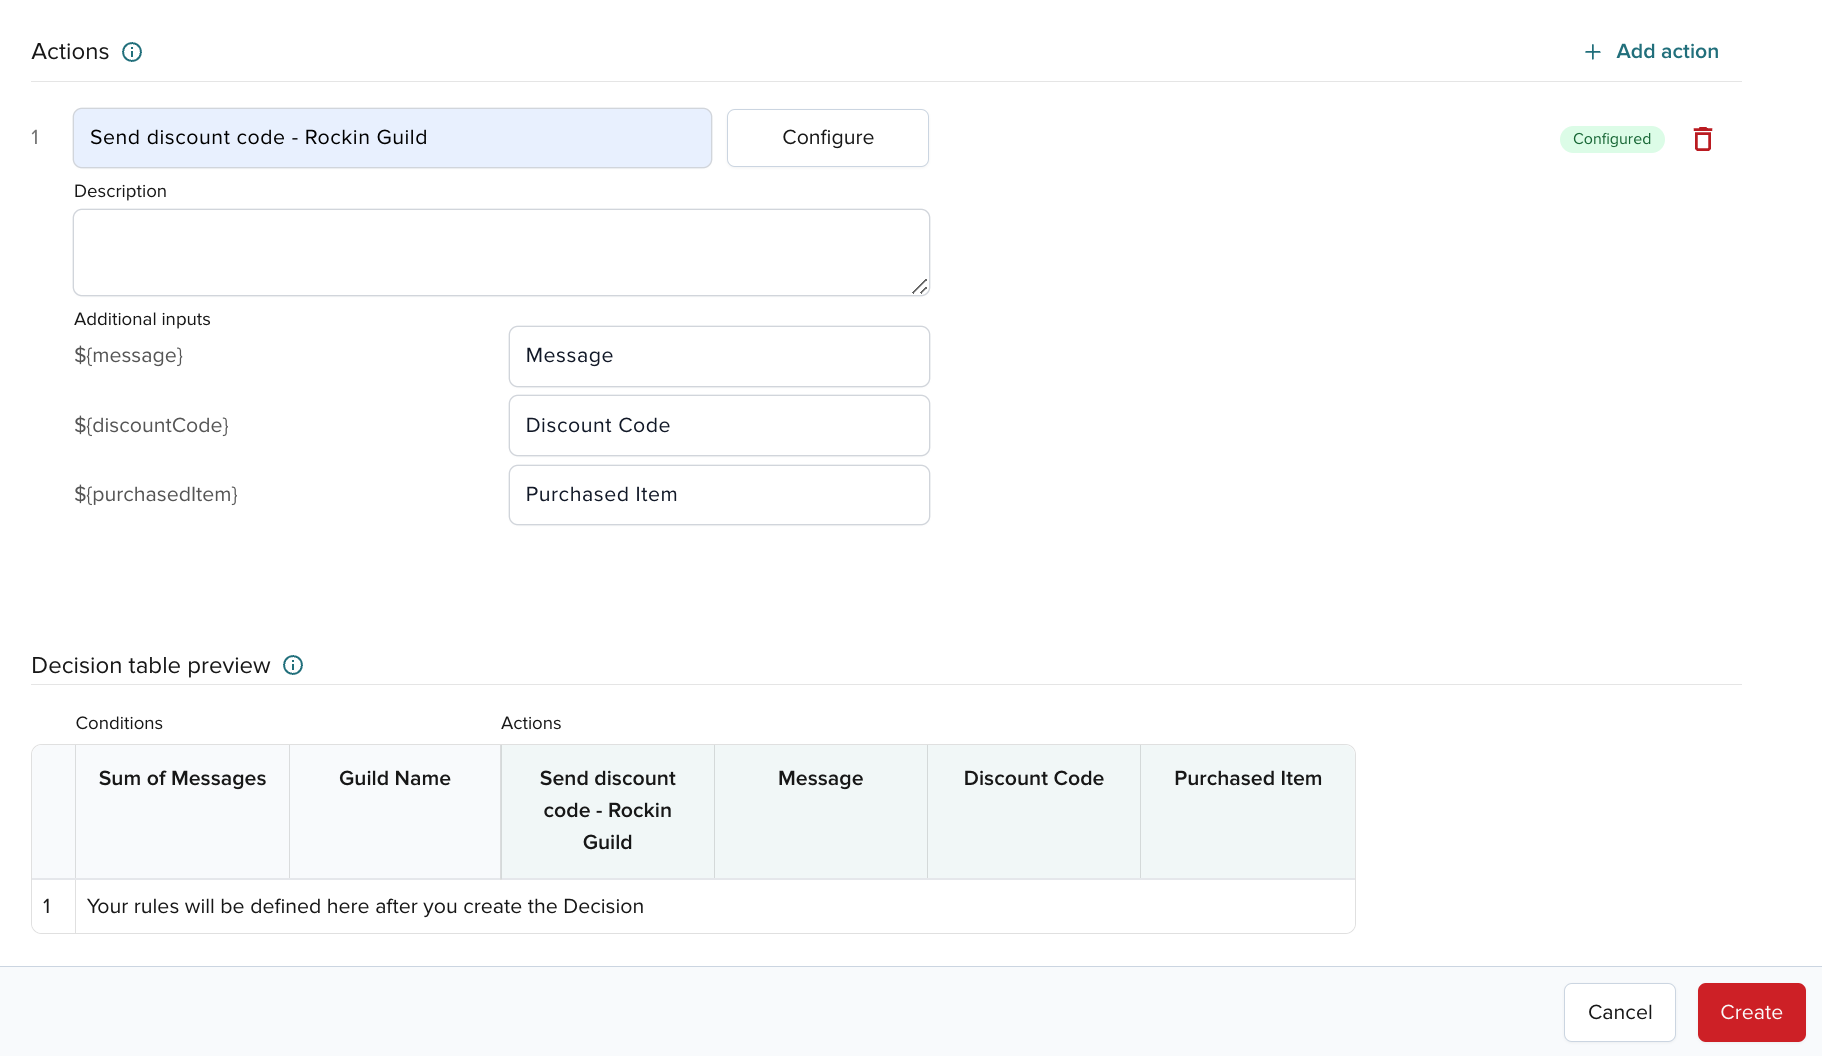
Task: Click the Create button
Action: coord(1750,1012)
